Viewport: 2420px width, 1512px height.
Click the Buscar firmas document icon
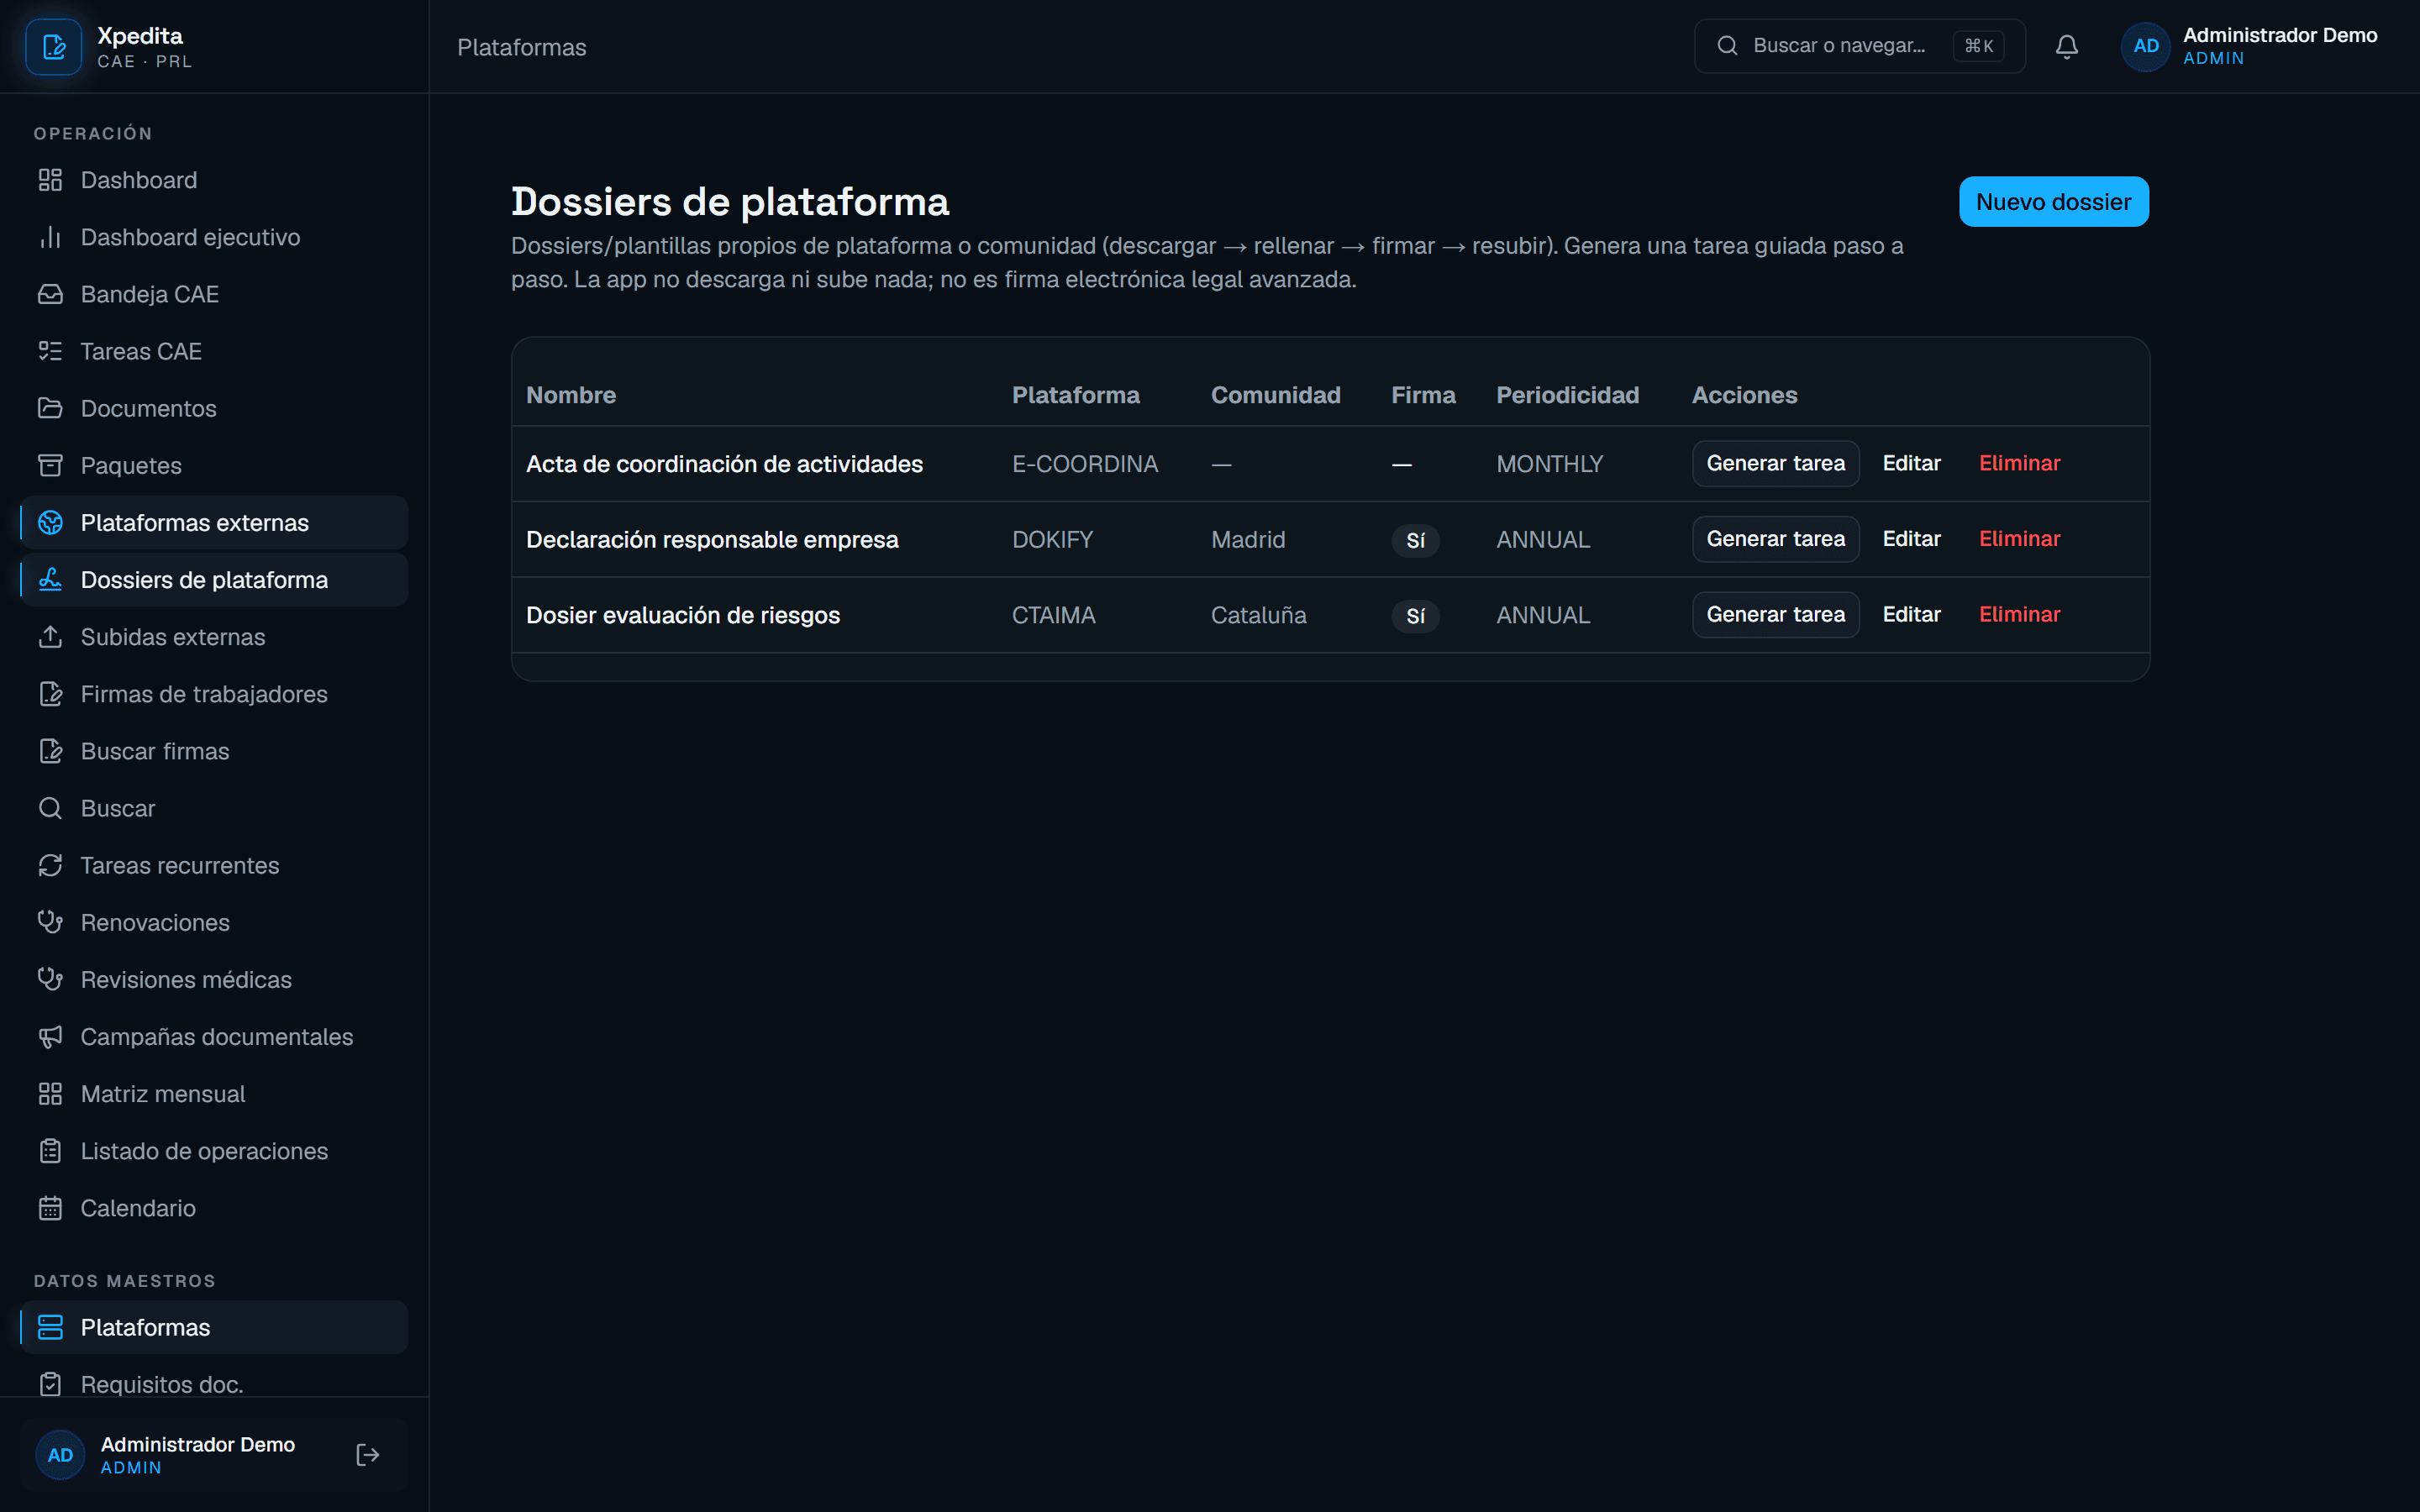click(x=50, y=751)
